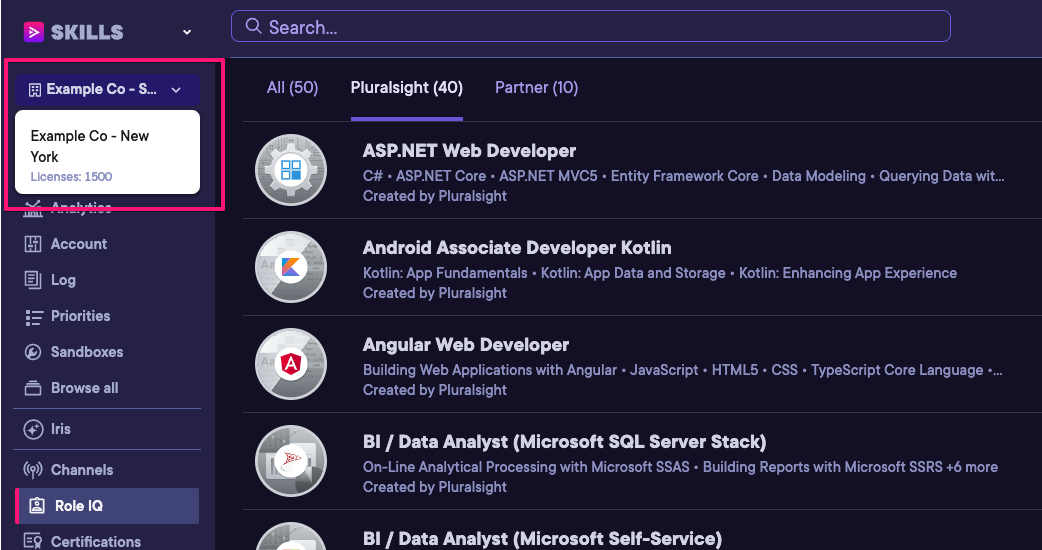The image size is (1042, 550).
Task: Click the Angular Web Developer role badge
Action: pyautogui.click(x=291, y=364)
